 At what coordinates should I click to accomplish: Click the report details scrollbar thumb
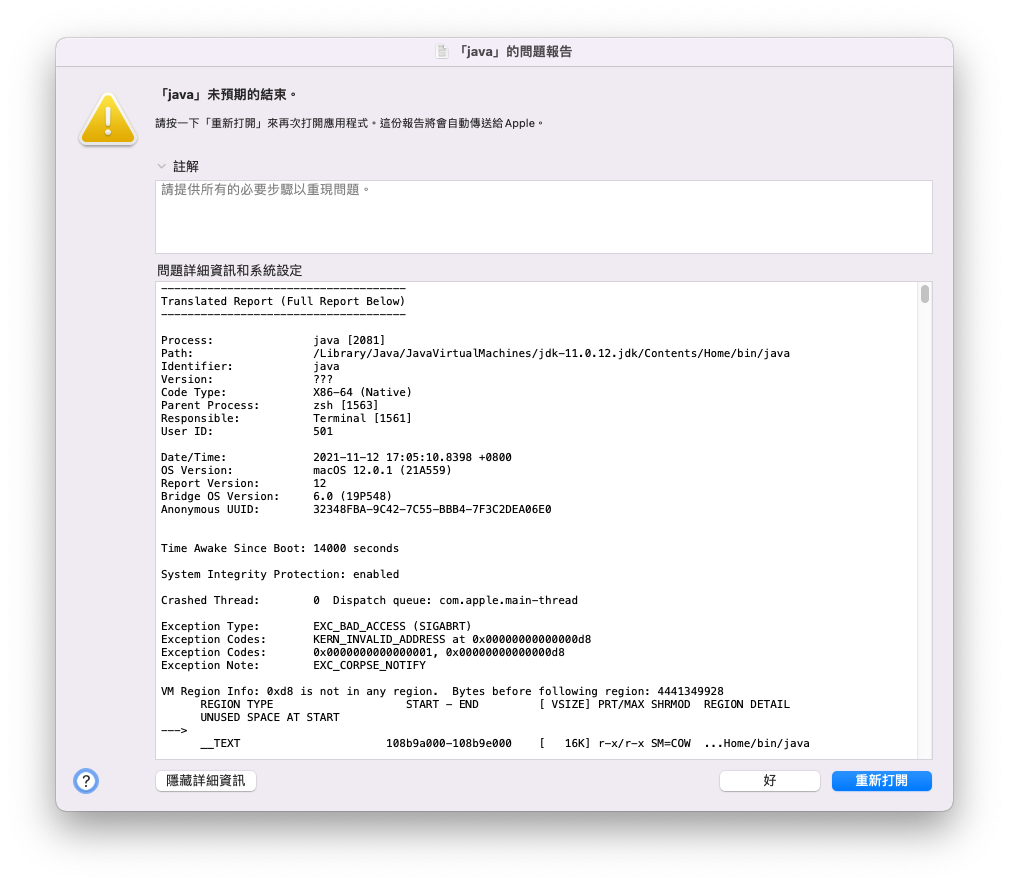[925, 294]
